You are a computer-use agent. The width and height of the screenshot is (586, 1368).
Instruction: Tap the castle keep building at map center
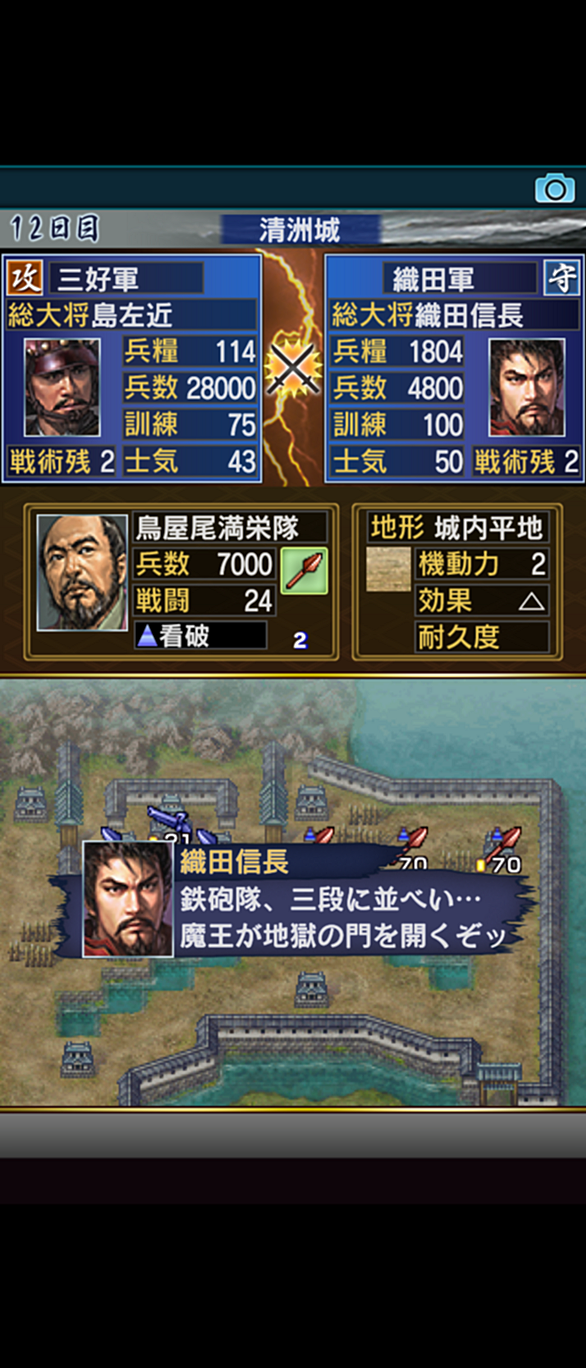point(312,988)
